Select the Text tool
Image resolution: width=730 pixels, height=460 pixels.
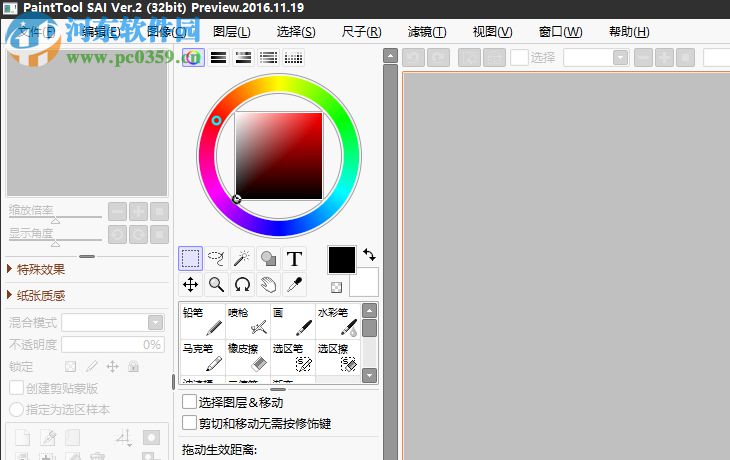294,258
